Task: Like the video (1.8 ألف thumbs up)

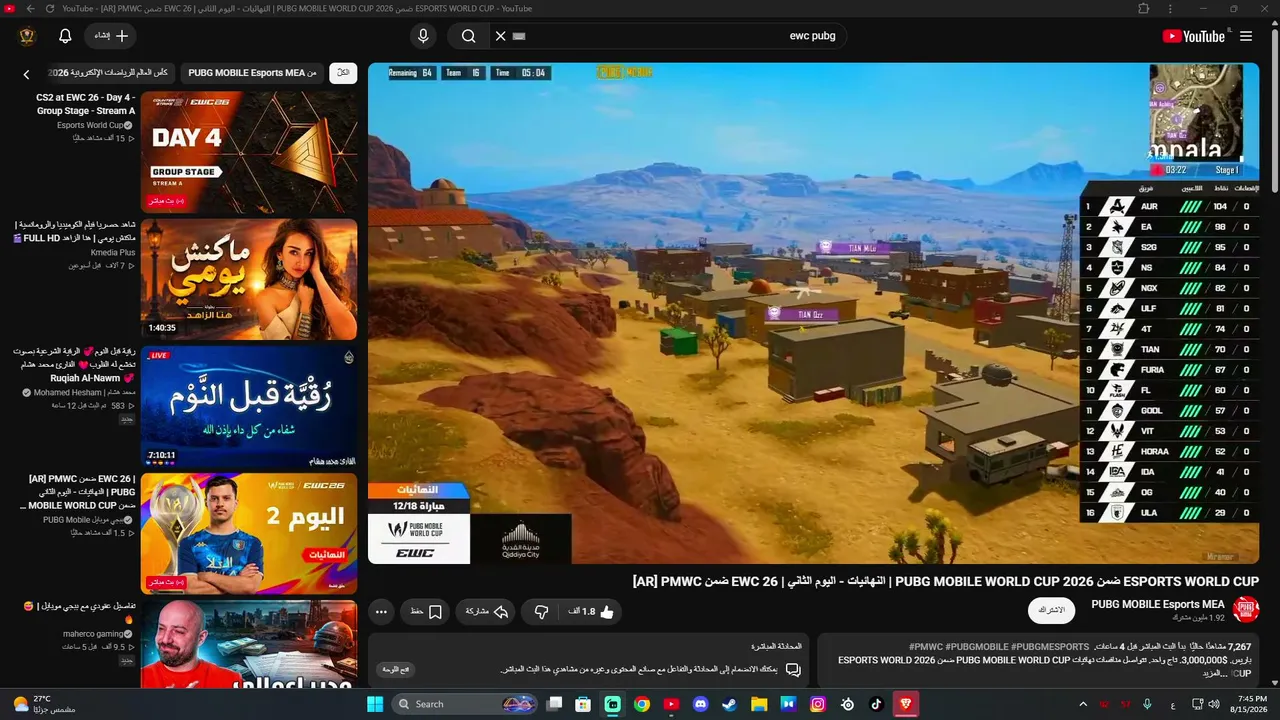Action: point(592,611)
